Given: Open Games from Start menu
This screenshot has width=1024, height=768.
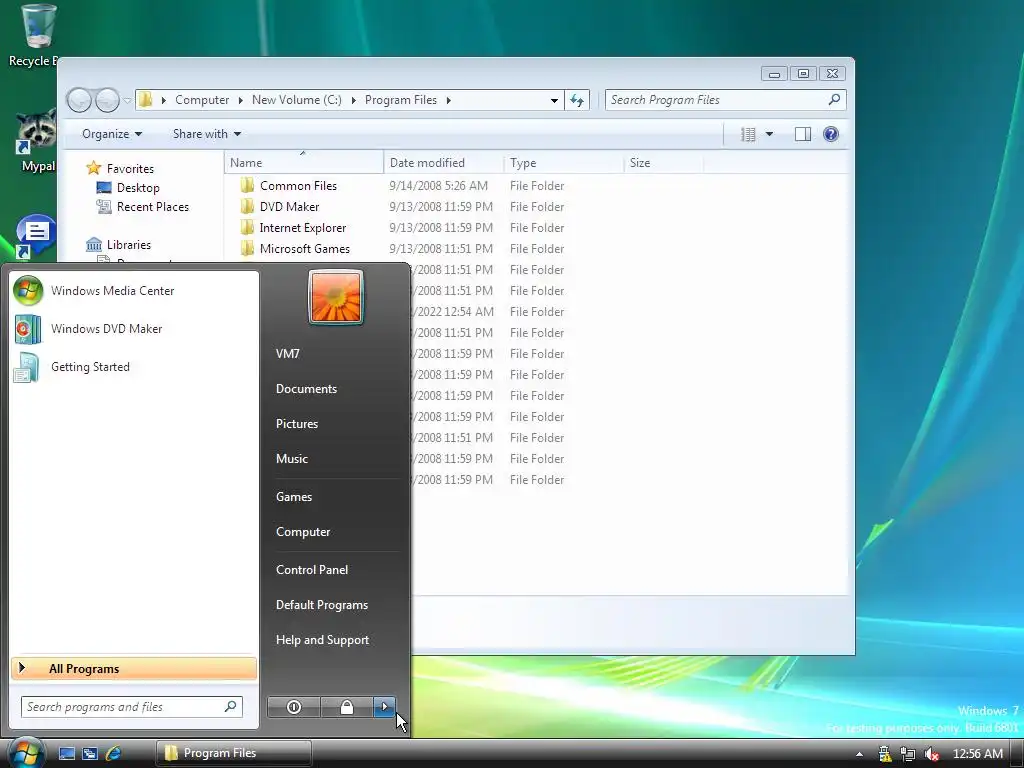Looking at the screenshot, I should point(294,496).
